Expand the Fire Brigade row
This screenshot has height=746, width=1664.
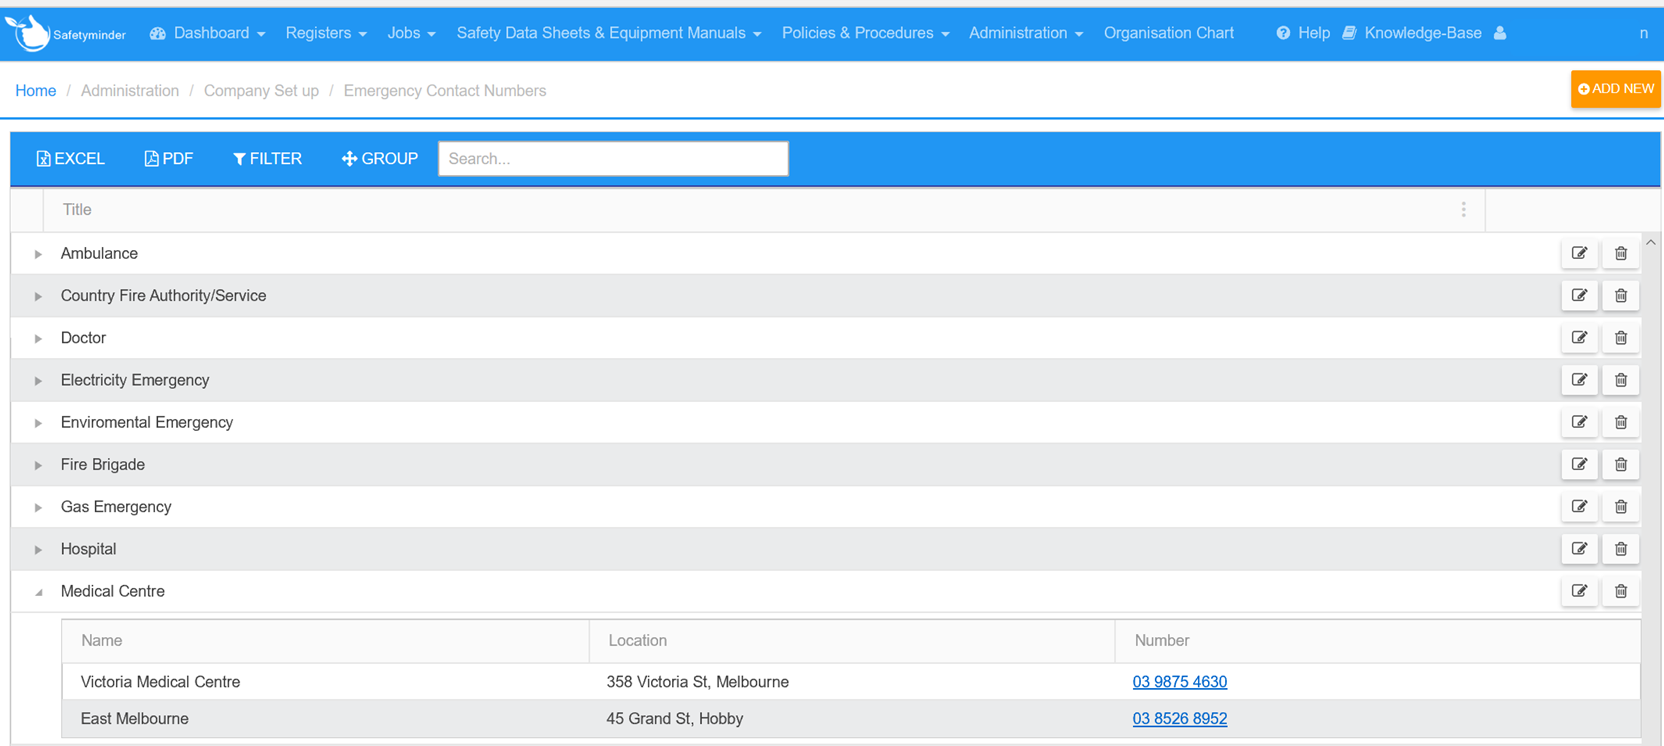click(38, 465)
